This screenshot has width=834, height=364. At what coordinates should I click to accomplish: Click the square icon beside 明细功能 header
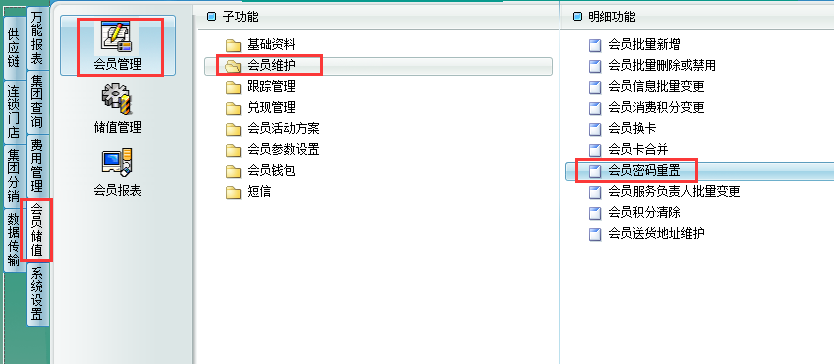(578, 17)
